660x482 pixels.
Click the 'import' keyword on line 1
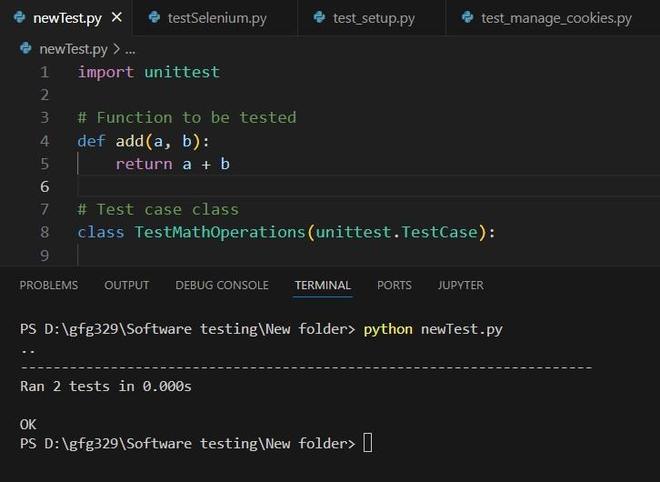106,72
